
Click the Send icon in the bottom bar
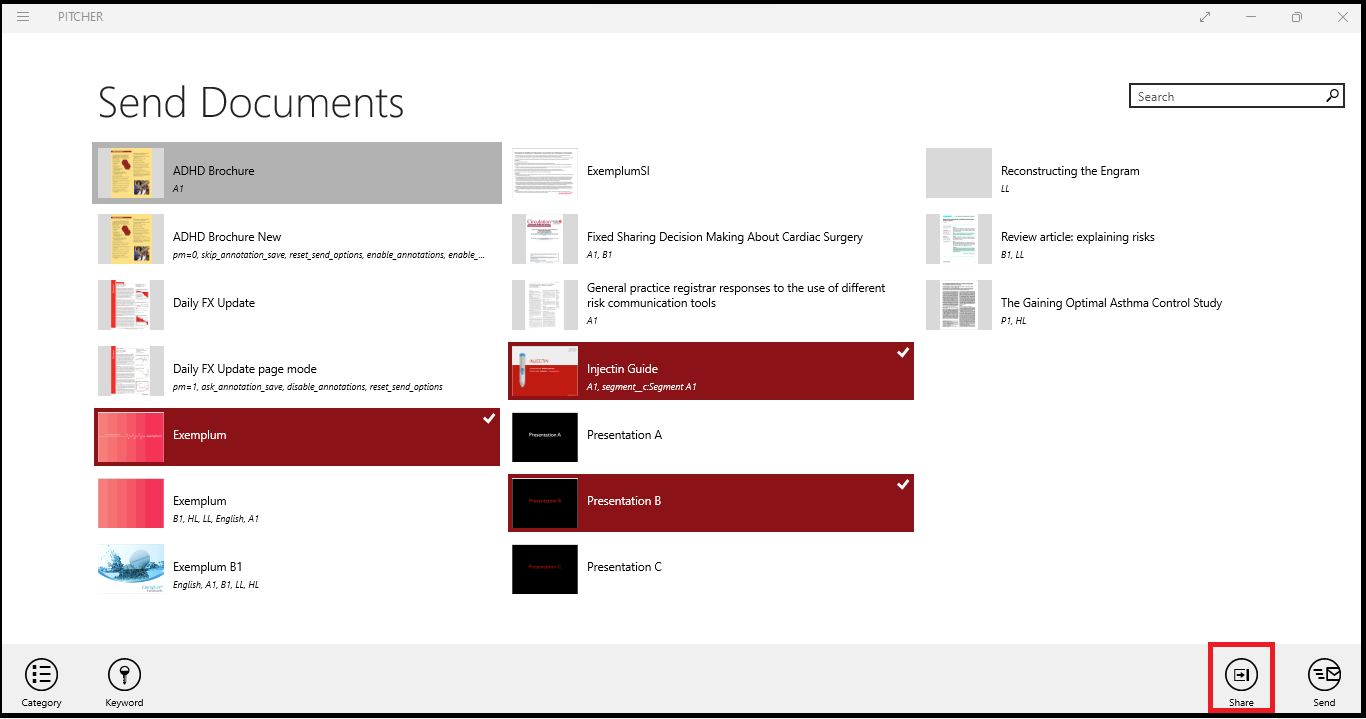click(x=1324, y=675)
